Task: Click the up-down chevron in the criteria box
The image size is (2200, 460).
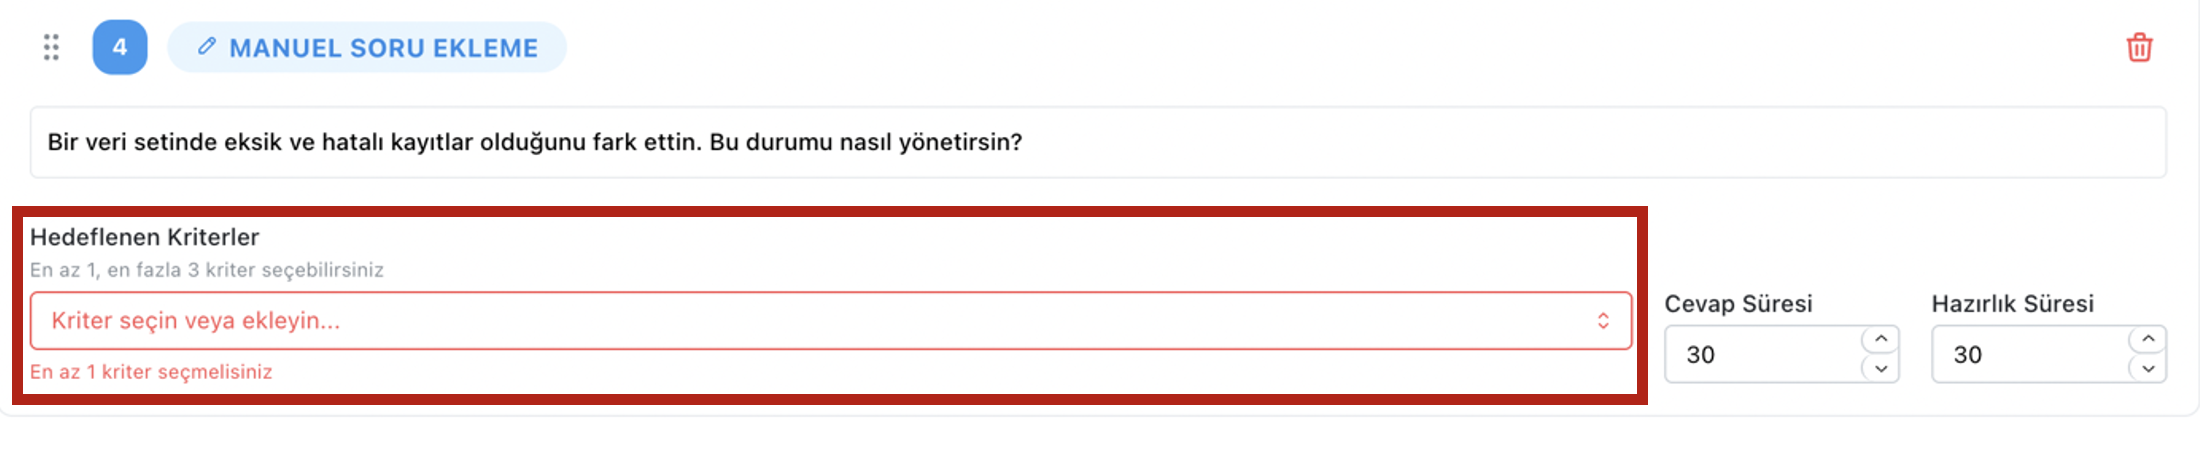Action: 1603,321
